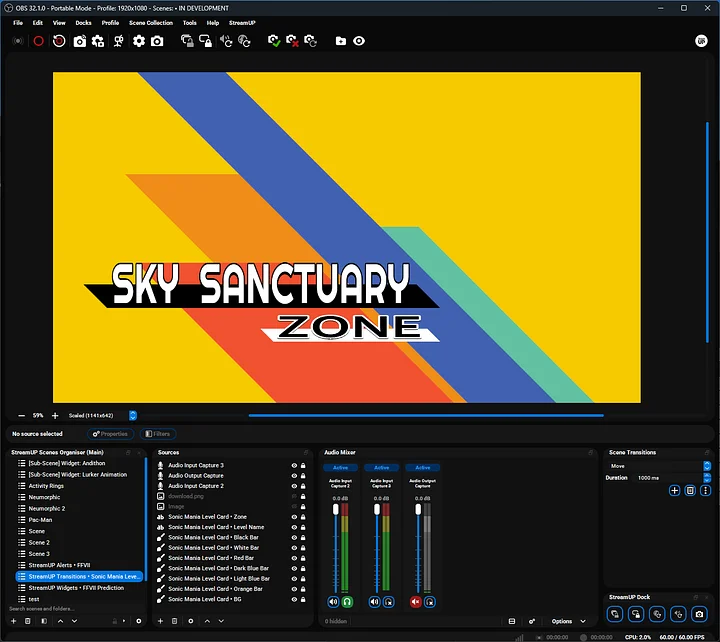720x642 pixels.
Task: Open settings with the gear icon
Action: click(x=139, y=41)
